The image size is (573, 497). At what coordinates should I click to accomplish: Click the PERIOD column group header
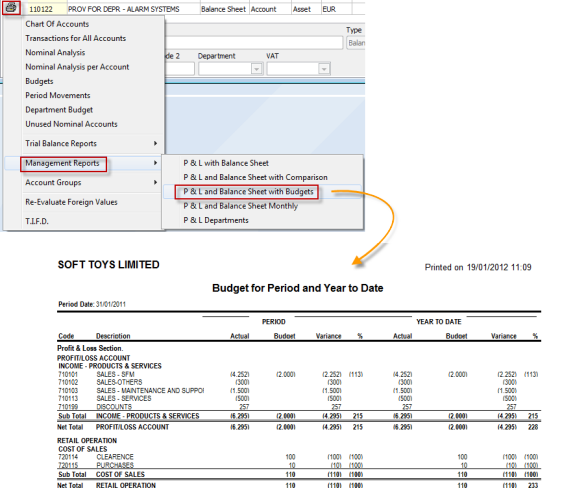click(274, 322)
